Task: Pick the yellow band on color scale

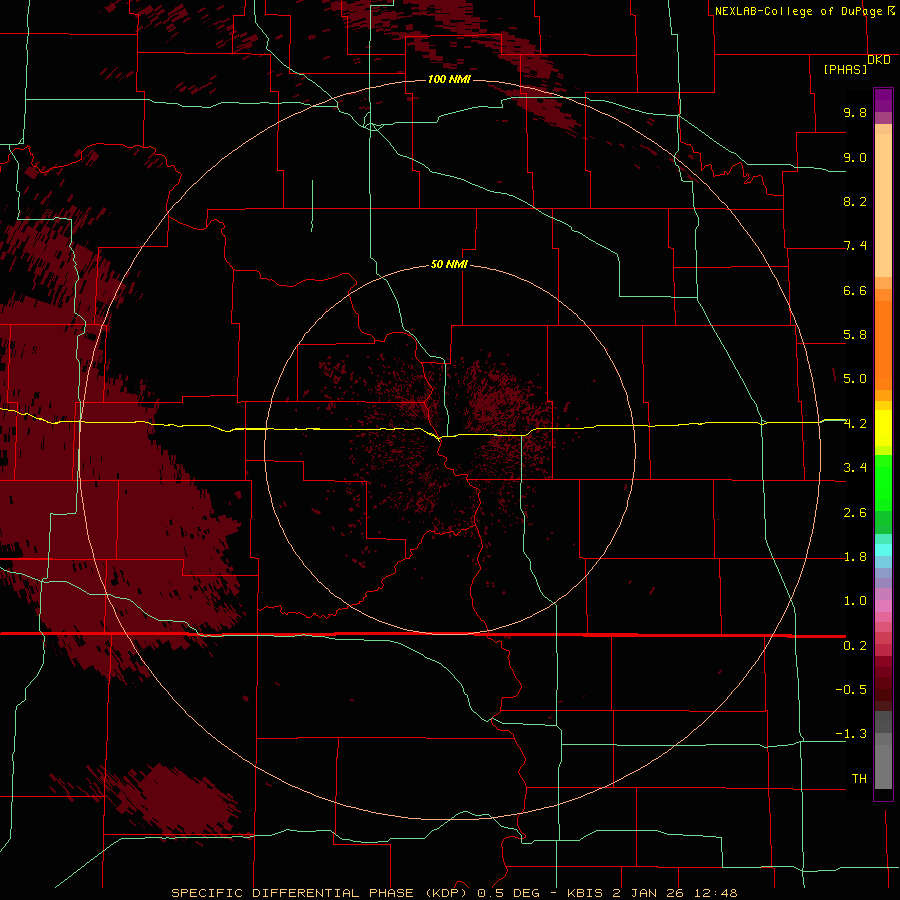Action: tap(883, 428)
